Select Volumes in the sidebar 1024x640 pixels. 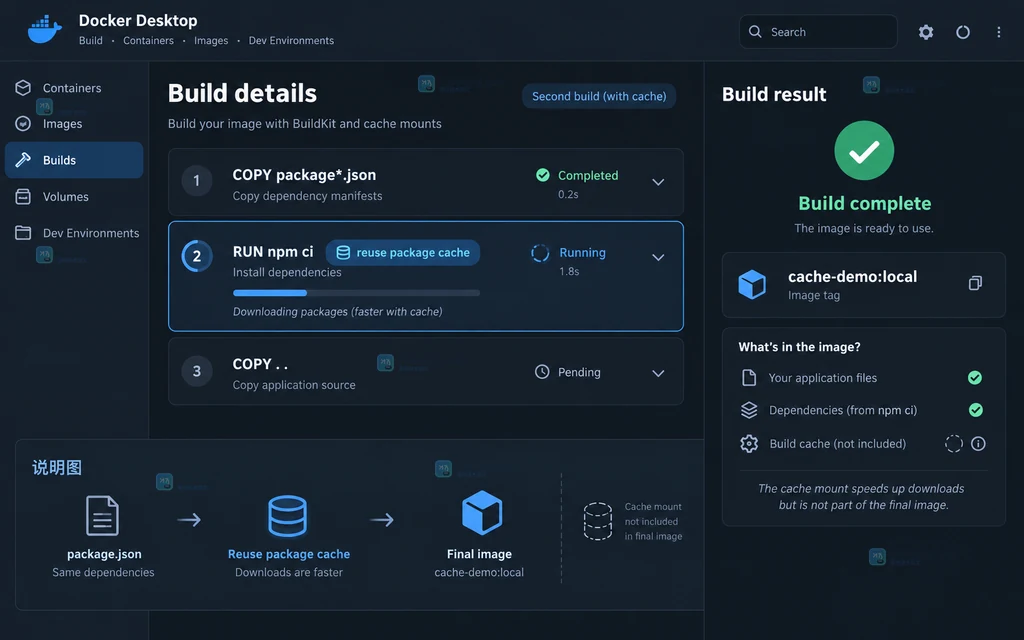coord(74,197)
